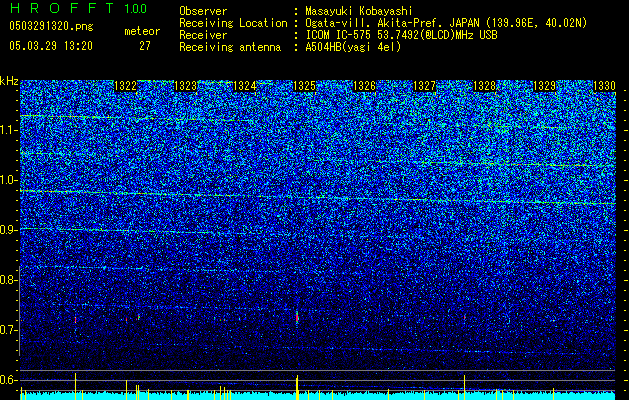Click the 1324 time marker

245,86
